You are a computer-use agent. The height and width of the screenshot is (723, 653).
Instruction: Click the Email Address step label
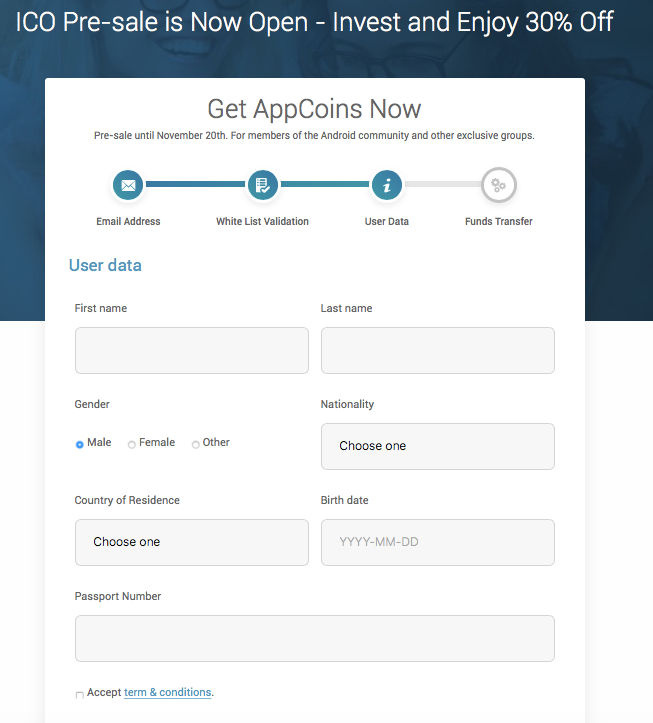128,221
